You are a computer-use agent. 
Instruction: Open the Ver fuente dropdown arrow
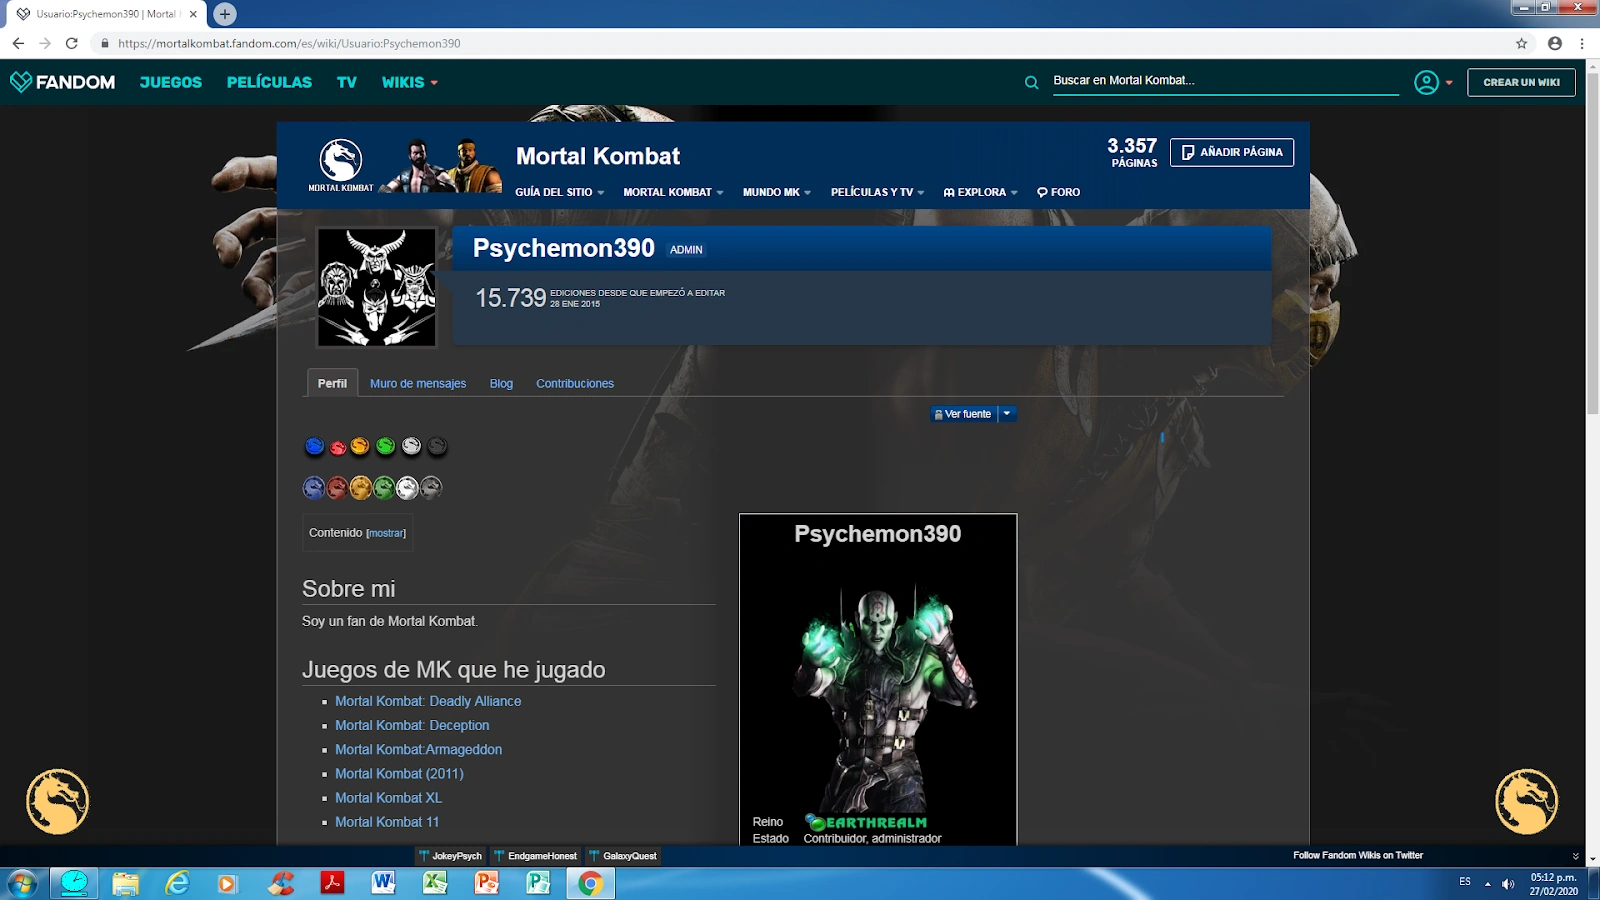coord(1007,414)
